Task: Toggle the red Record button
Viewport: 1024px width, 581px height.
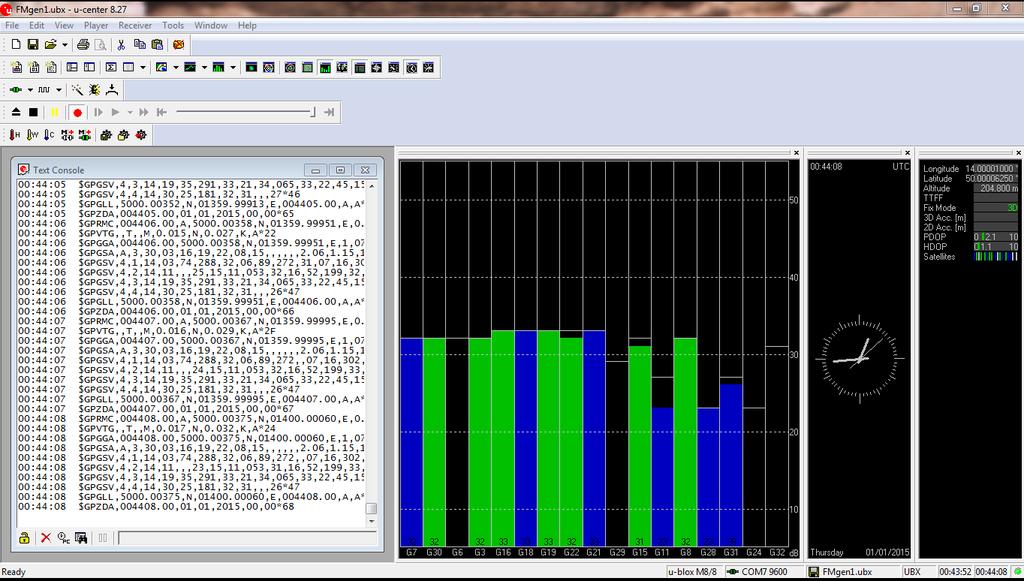Action: [x=77, y=112]
